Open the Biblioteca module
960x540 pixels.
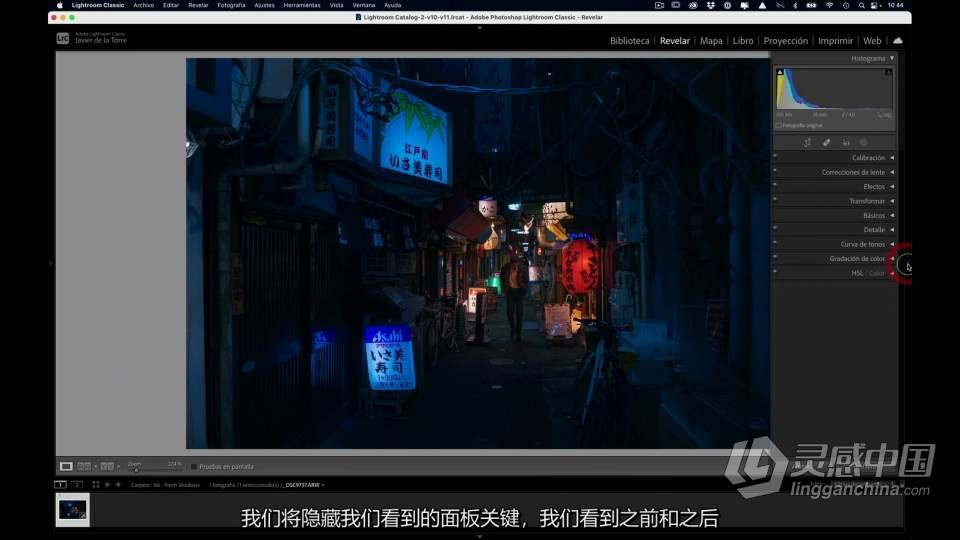pyautogui.click(x=629, y=40)
